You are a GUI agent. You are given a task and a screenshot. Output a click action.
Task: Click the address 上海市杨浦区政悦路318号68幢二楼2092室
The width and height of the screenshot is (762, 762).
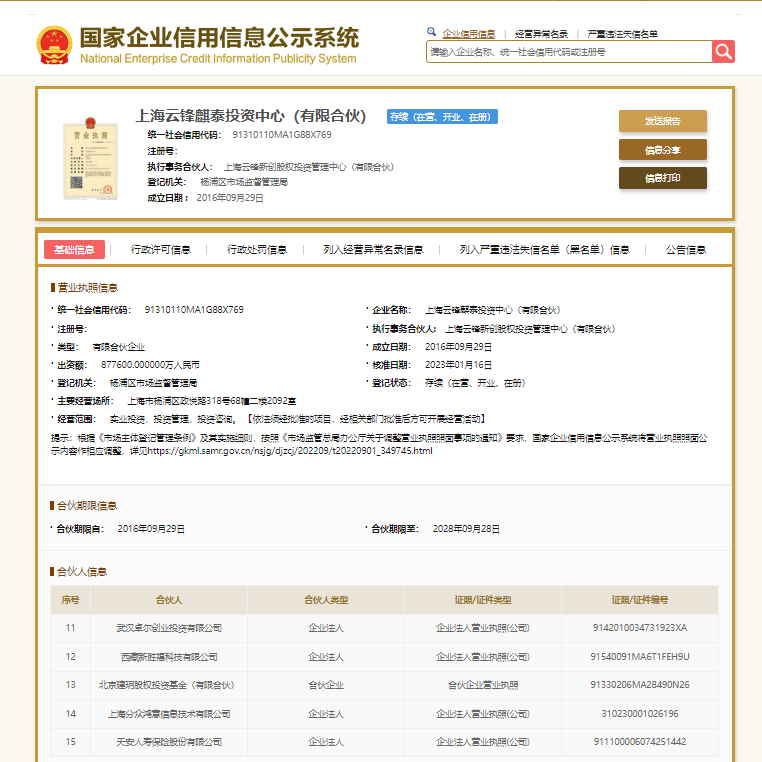(211, 401)
